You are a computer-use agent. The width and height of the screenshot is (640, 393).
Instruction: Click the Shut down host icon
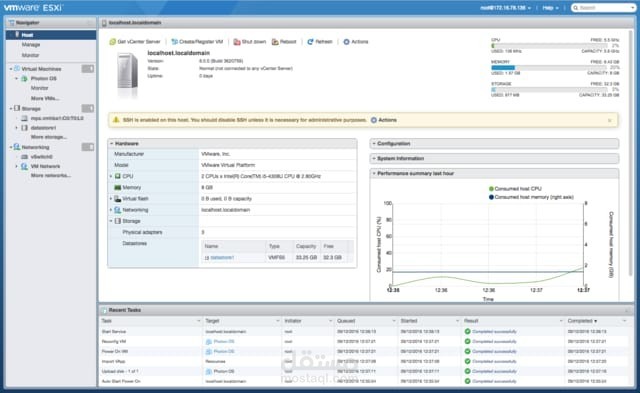237,42
